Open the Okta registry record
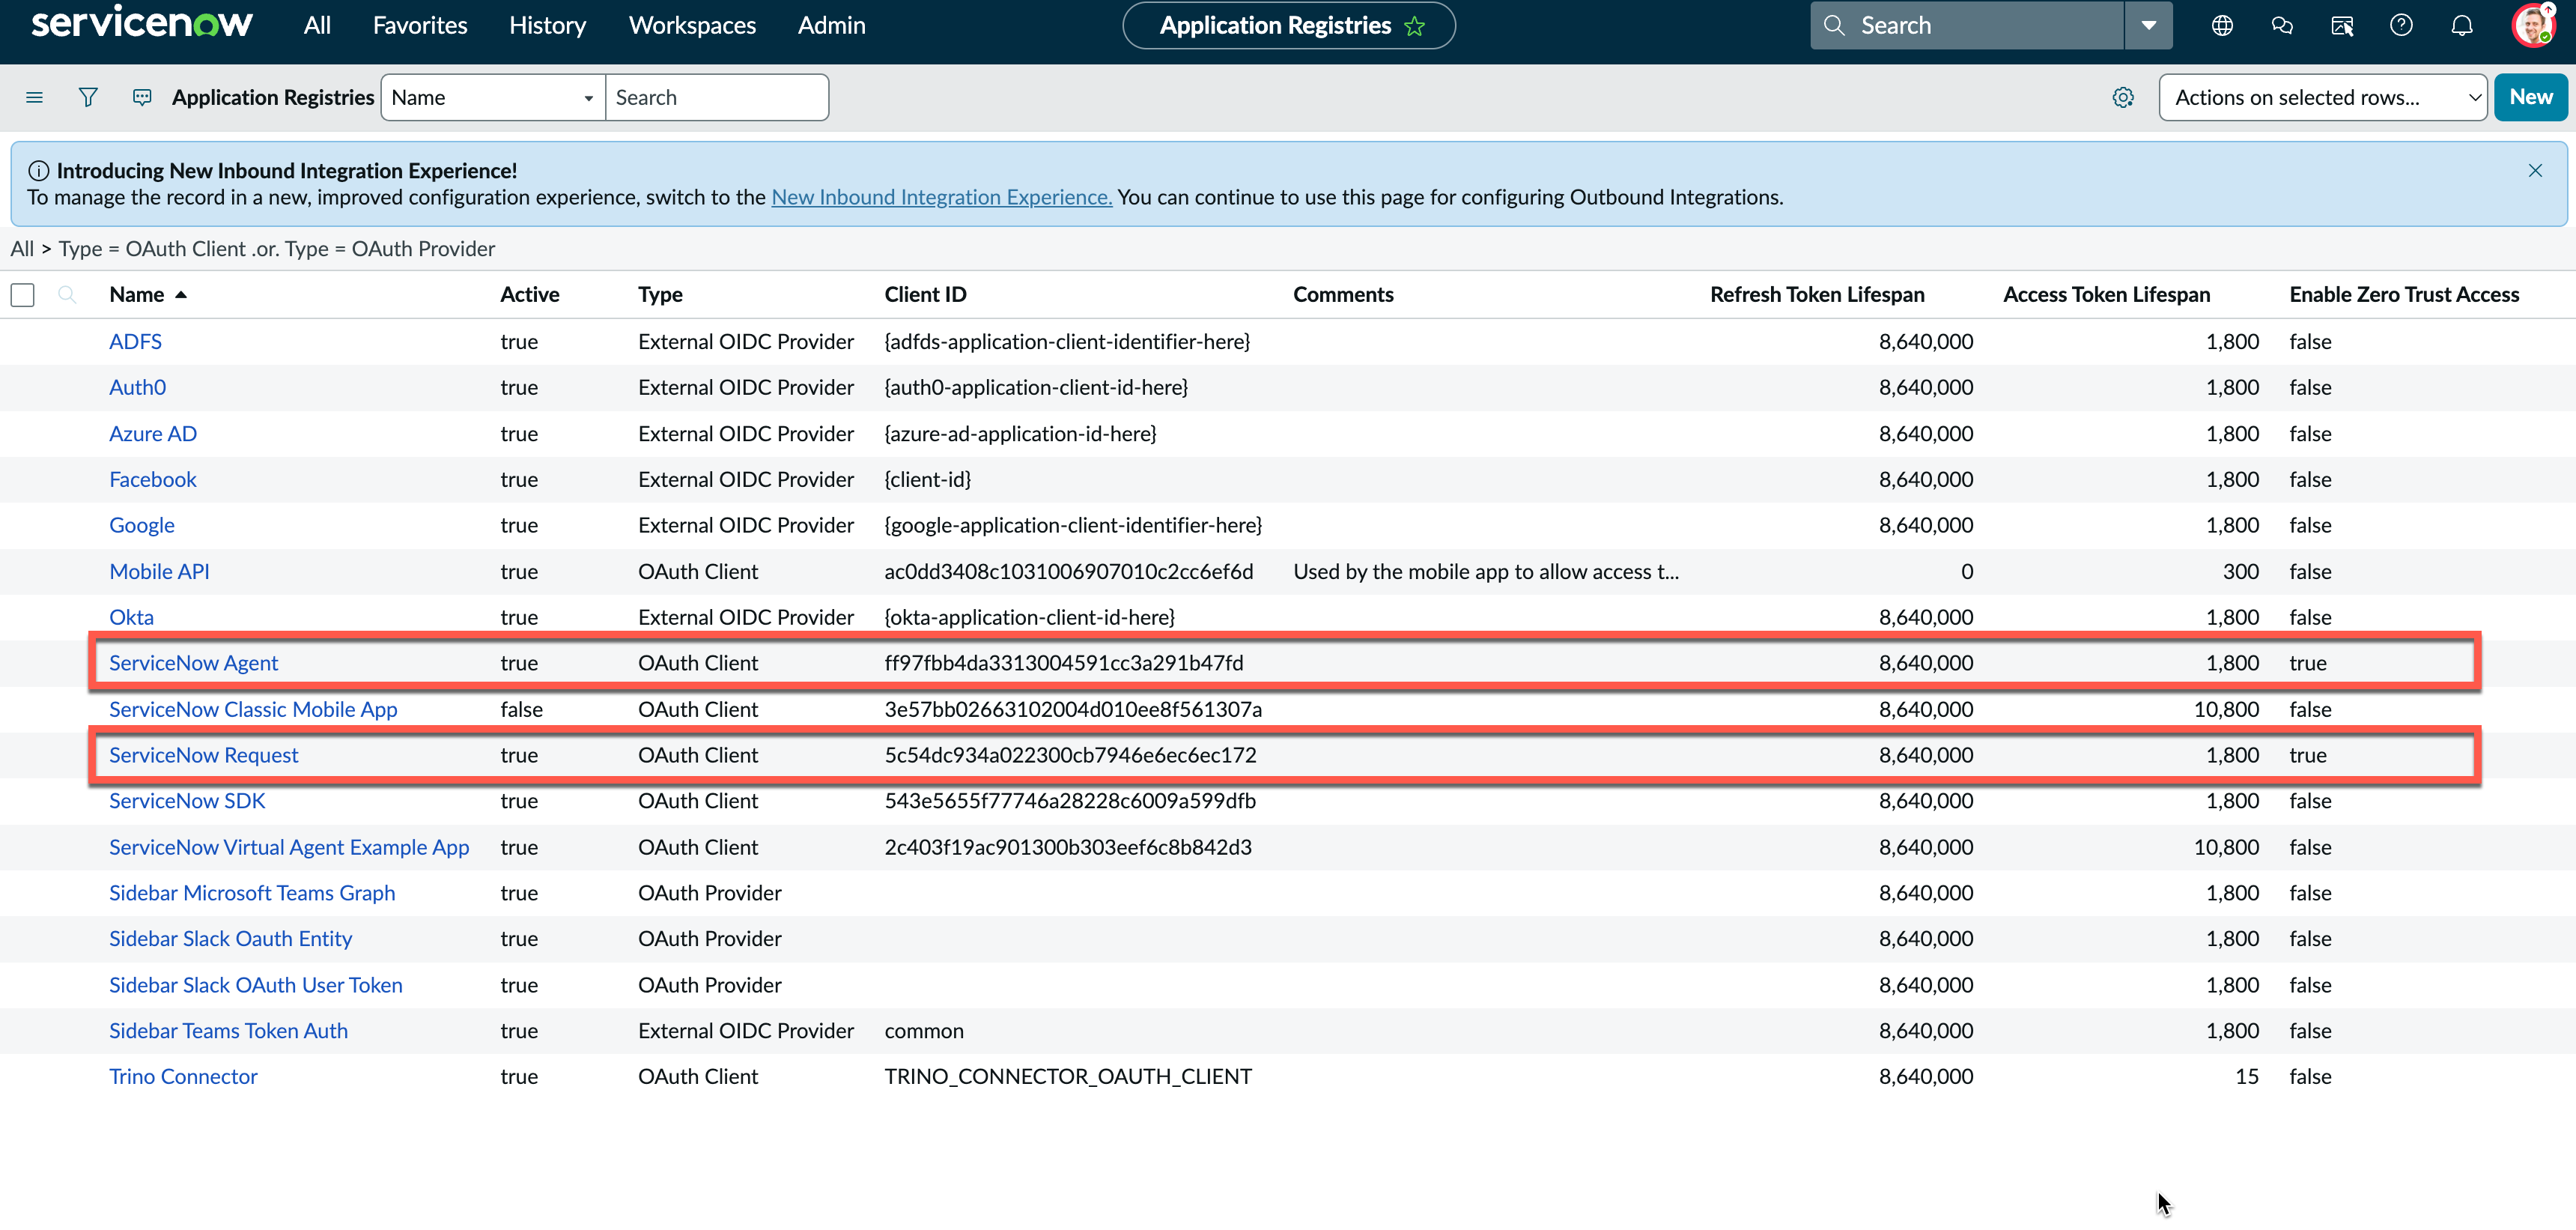The height and width of the screenshot is (1230, 2576). coord(131,617)
